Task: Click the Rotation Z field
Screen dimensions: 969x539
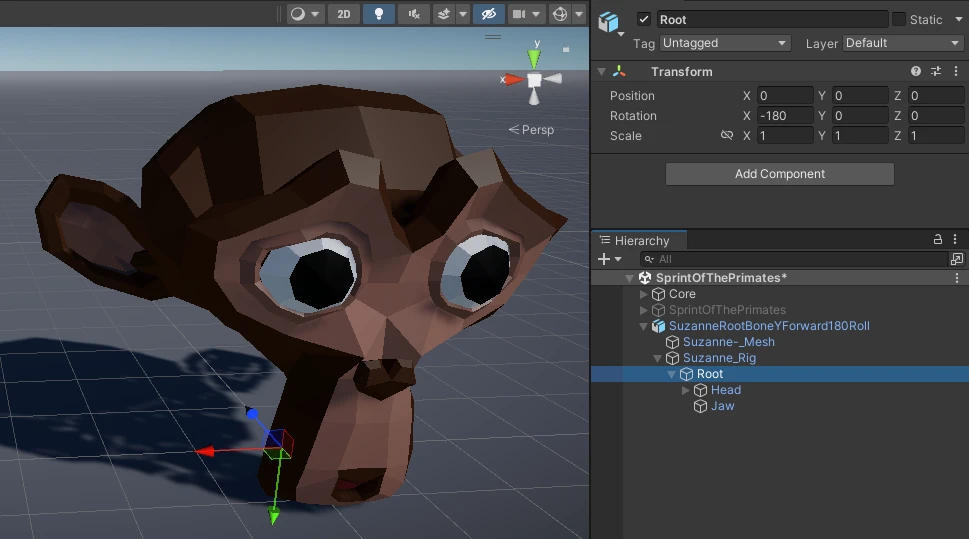Action: click(936, 116)
